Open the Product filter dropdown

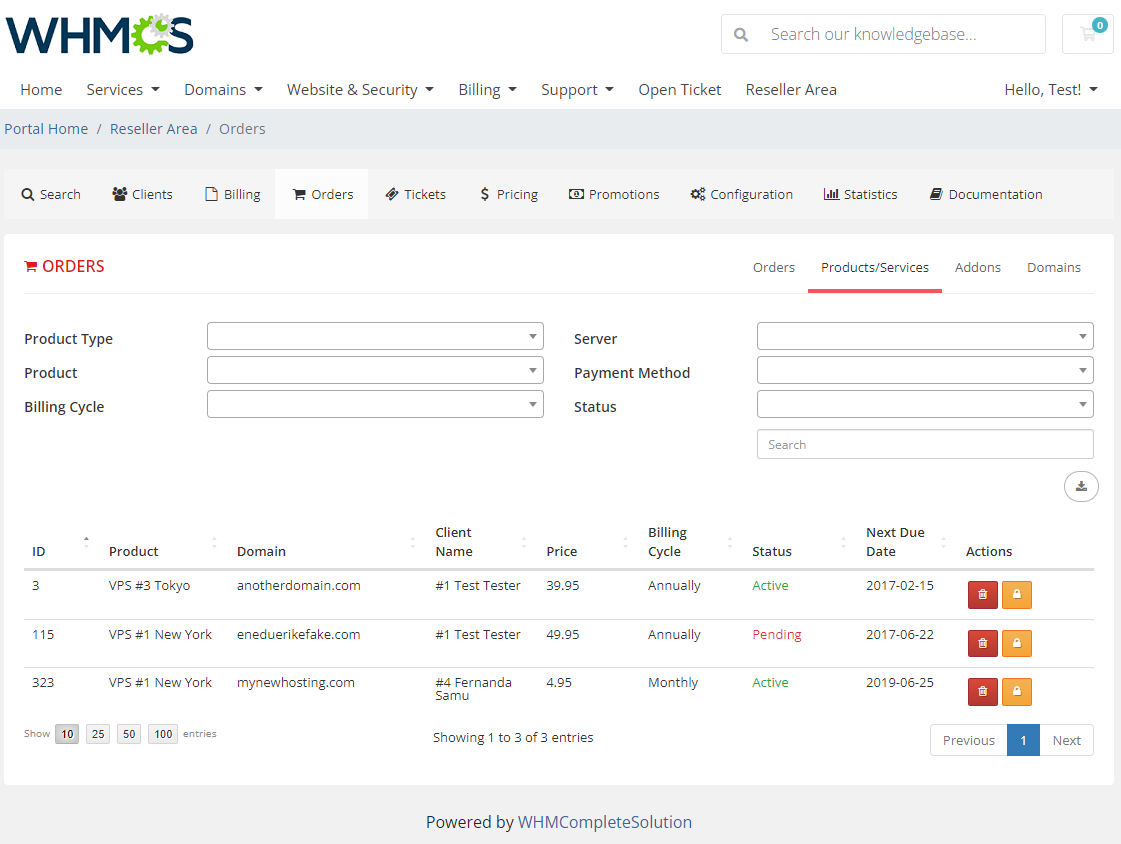tap(375, 370)
